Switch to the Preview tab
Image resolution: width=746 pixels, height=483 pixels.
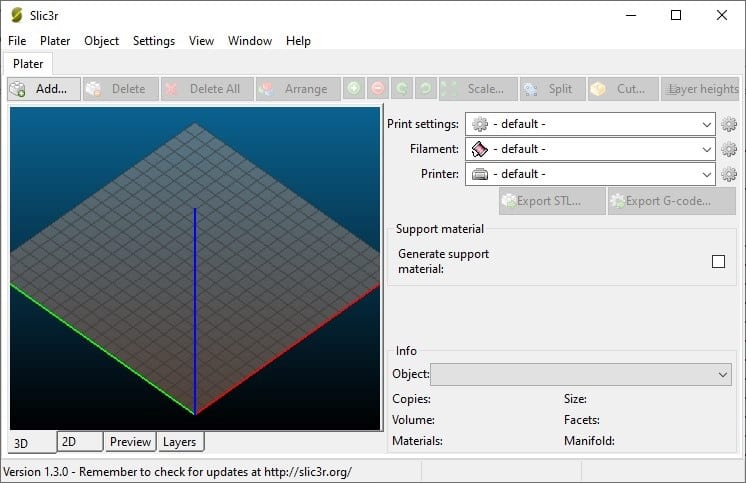(x=130, y=442)
